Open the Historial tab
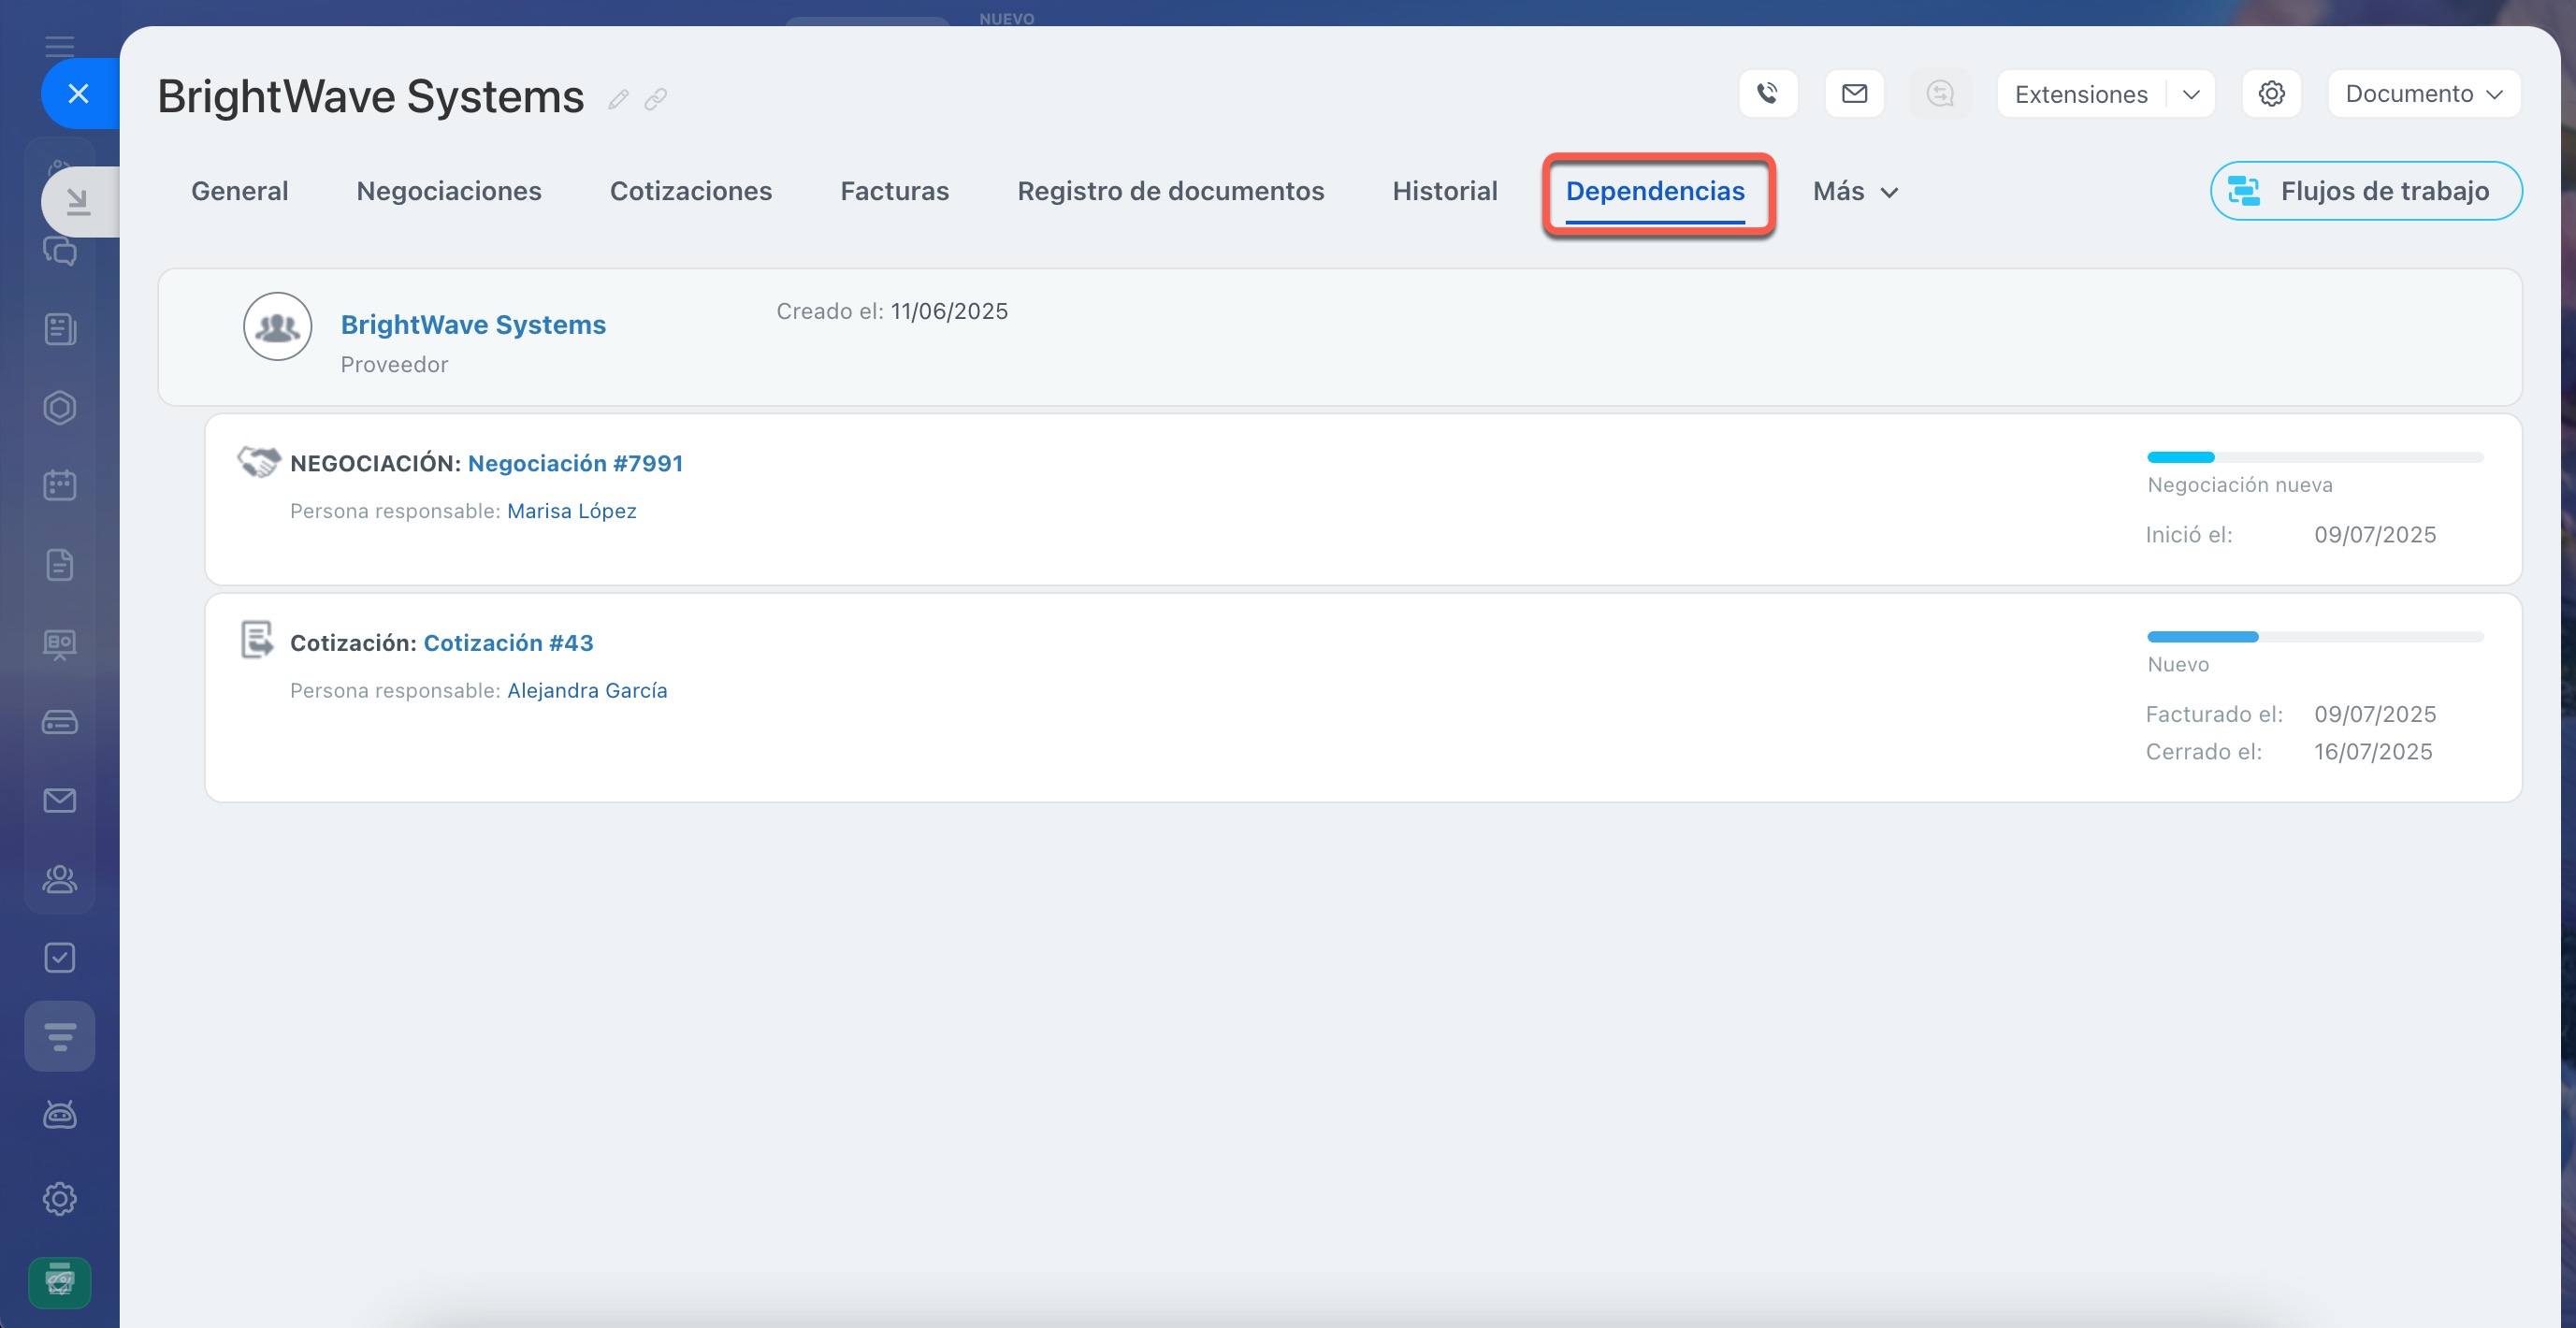This screenshot has width=2576, height=1328. click(x=1445, y=191)
